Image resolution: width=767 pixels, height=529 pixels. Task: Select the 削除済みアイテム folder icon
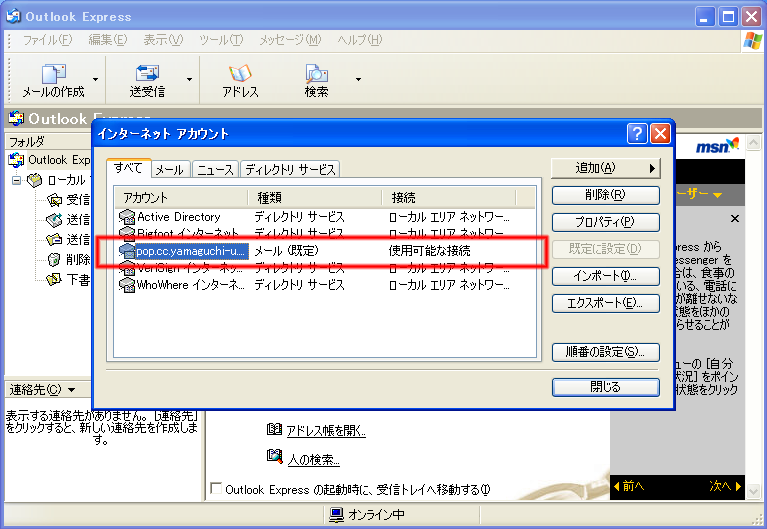pos(54,260)
